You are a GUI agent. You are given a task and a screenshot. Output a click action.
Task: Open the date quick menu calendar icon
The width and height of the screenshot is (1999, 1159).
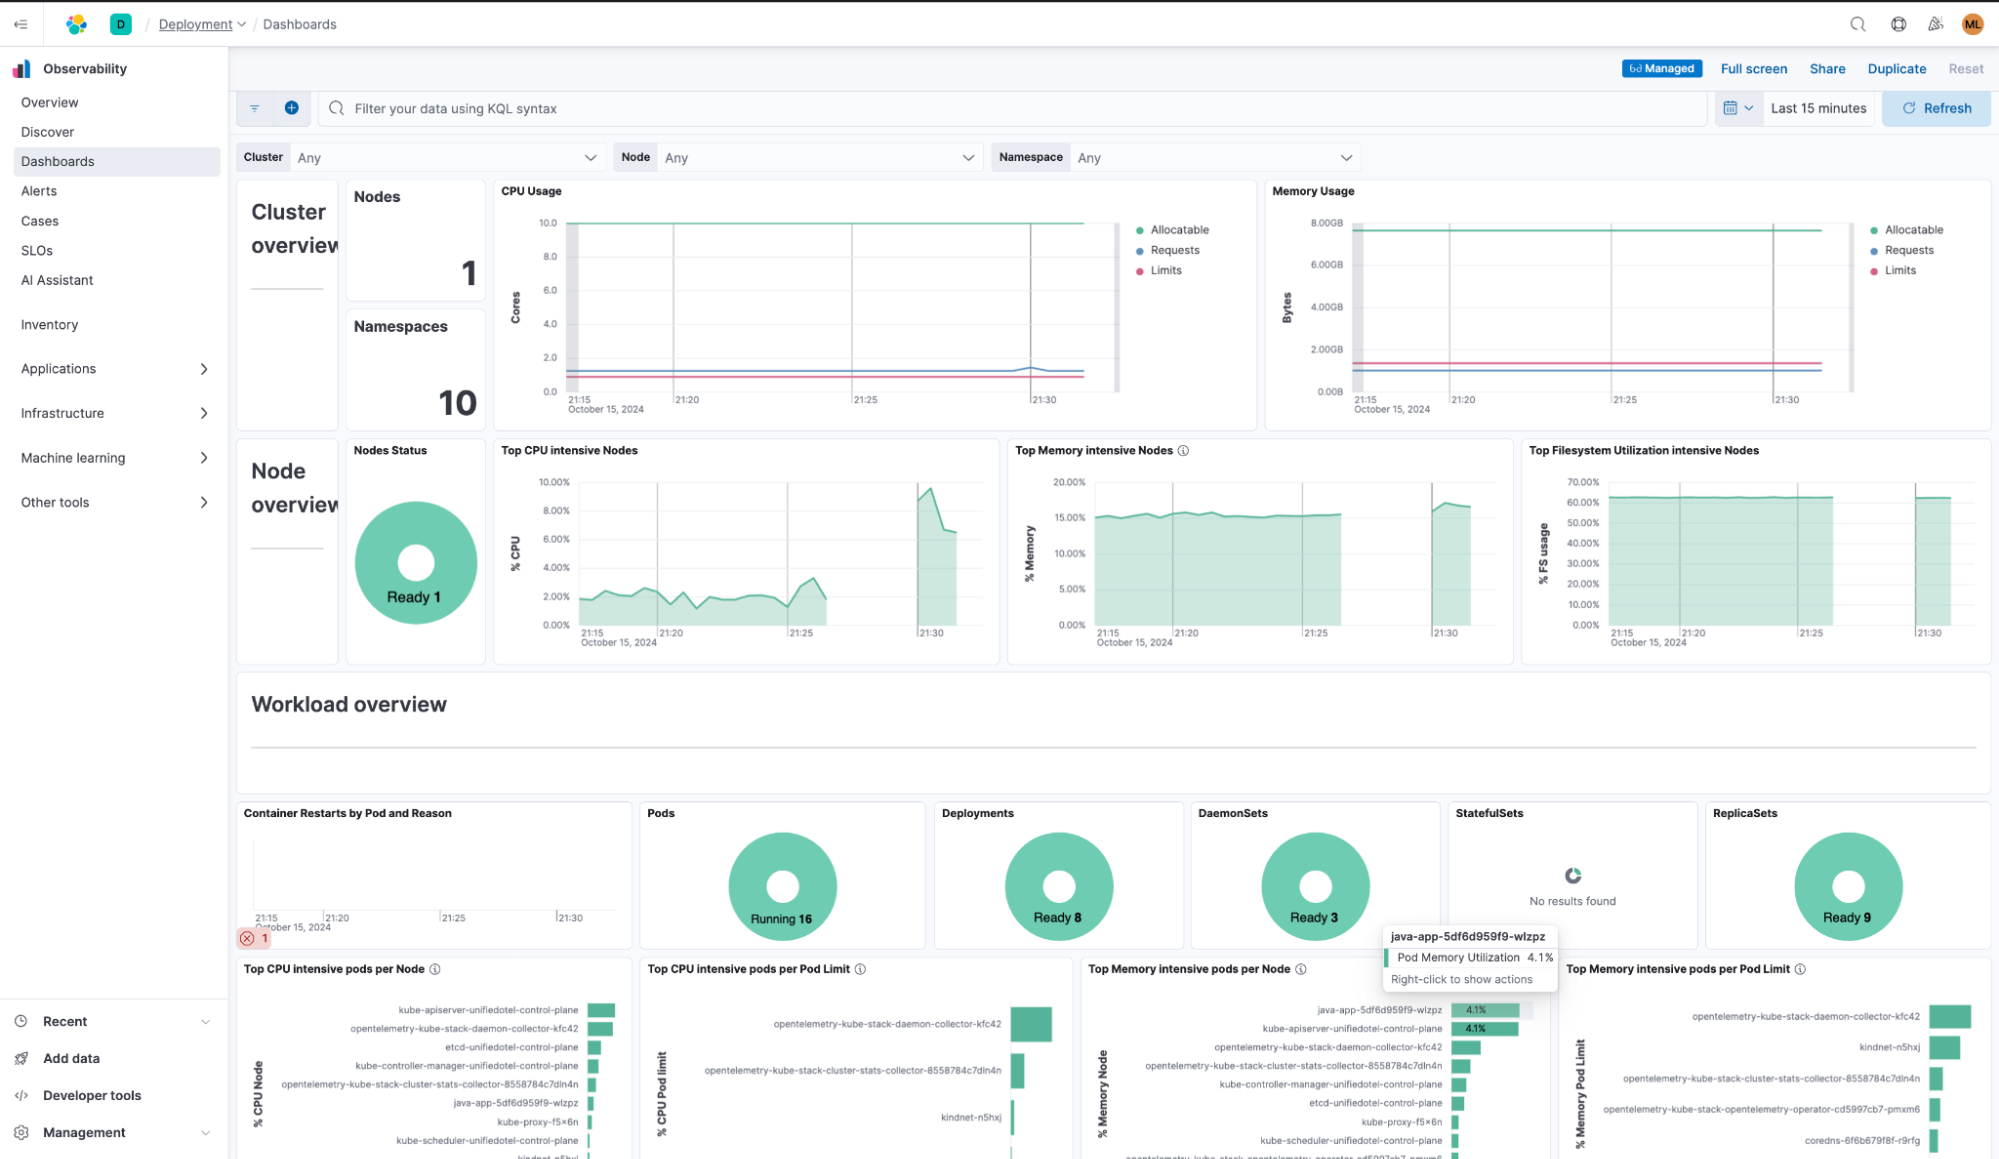pyautogui.click(x=1738, y=108)
